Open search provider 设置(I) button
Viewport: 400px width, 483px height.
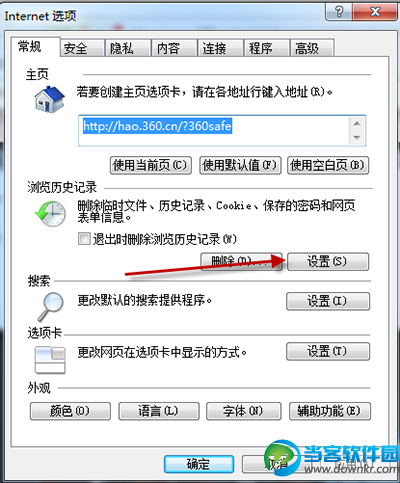(x=328, y=301)
